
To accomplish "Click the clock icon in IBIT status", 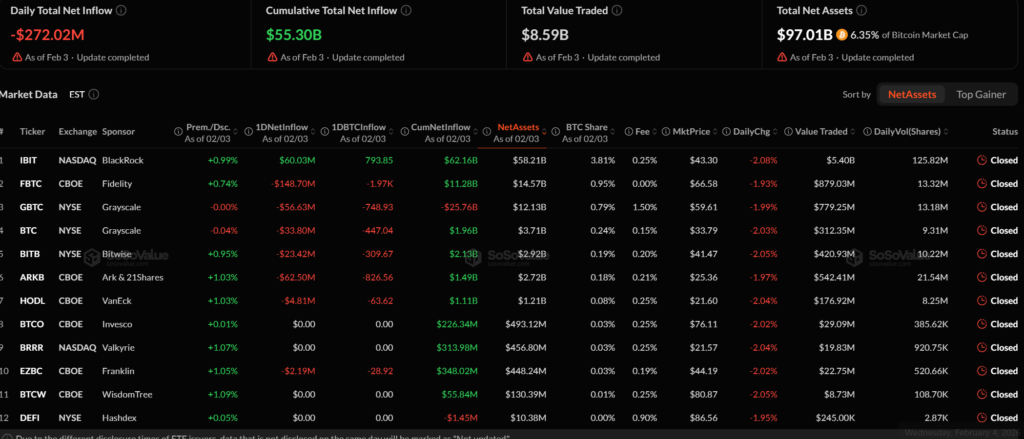I will [981, 160].
